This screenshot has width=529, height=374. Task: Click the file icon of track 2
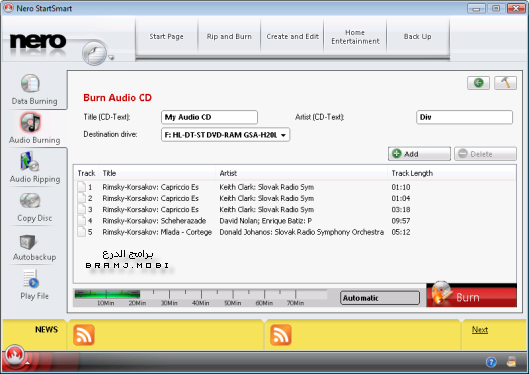81,198
